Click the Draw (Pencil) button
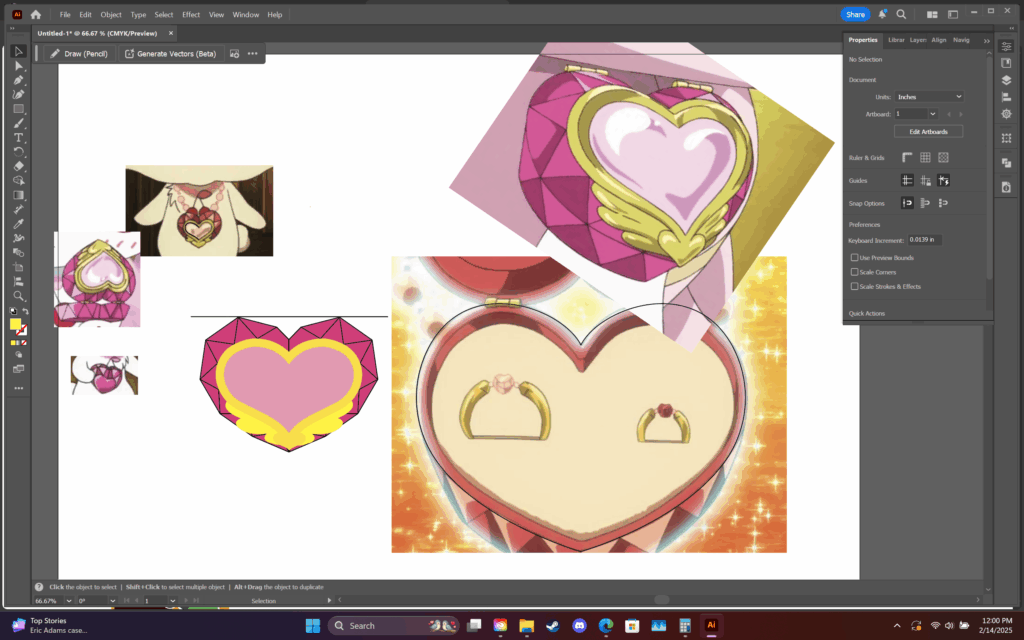The height and width of the screenshot is (640, 1024). (x=79, y=54)
